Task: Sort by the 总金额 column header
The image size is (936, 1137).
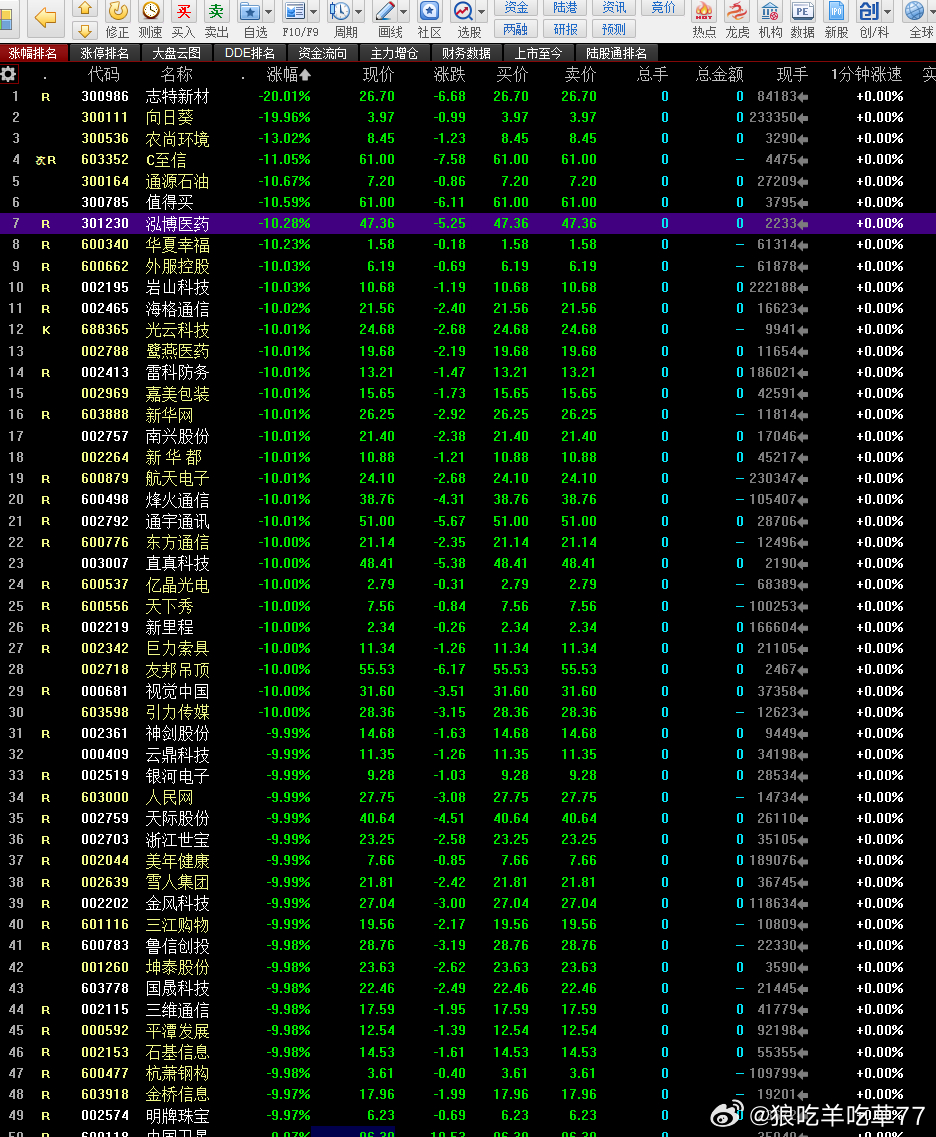Action: [720, 75]
